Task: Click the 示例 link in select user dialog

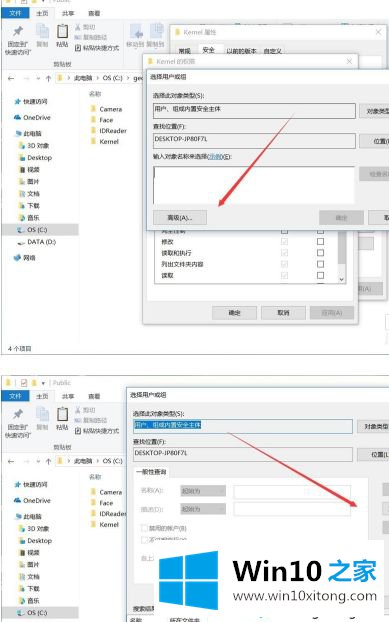Action: 215,157
